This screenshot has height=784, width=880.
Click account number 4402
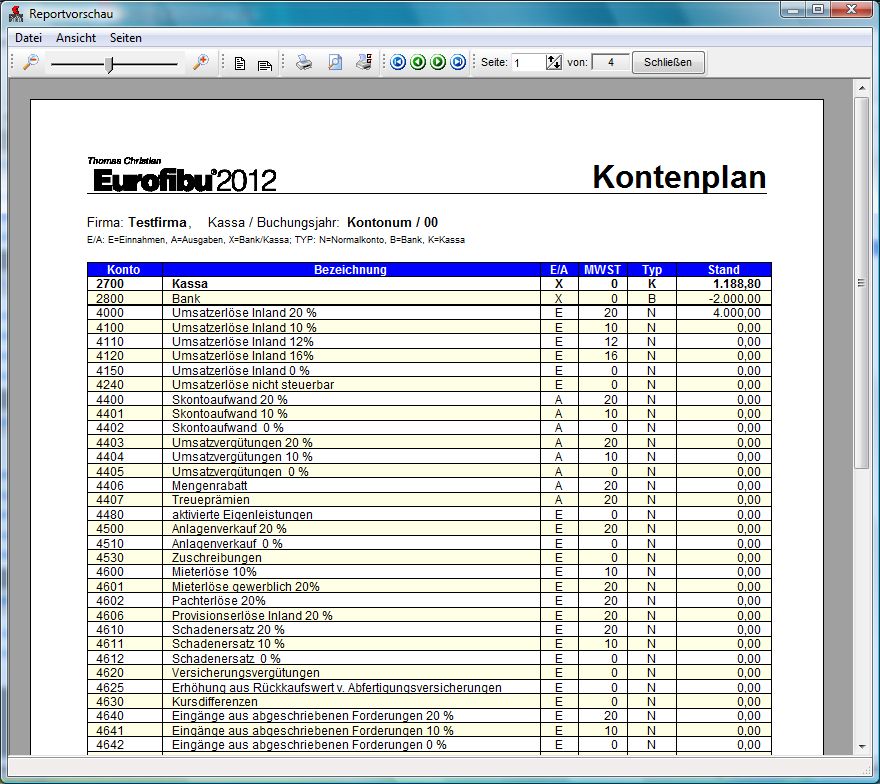click(110, 428)
